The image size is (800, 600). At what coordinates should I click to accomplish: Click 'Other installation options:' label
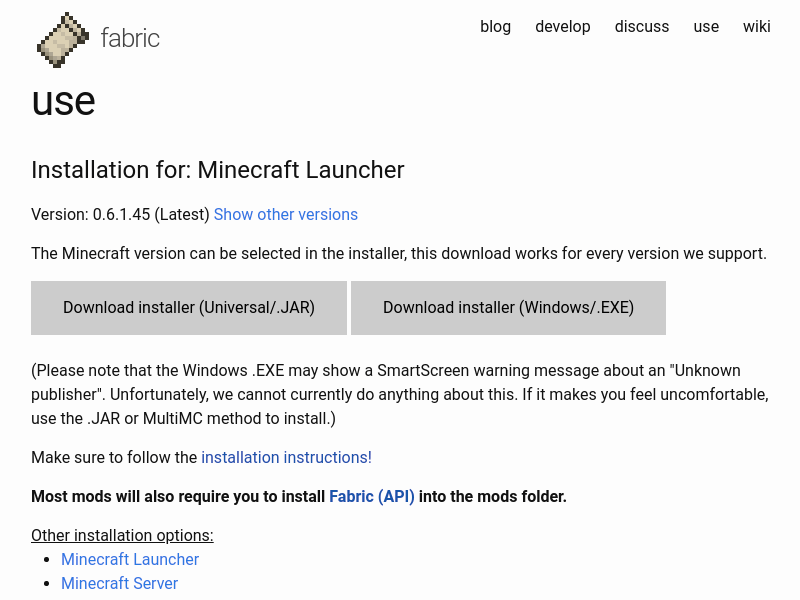tap(122, 535)
